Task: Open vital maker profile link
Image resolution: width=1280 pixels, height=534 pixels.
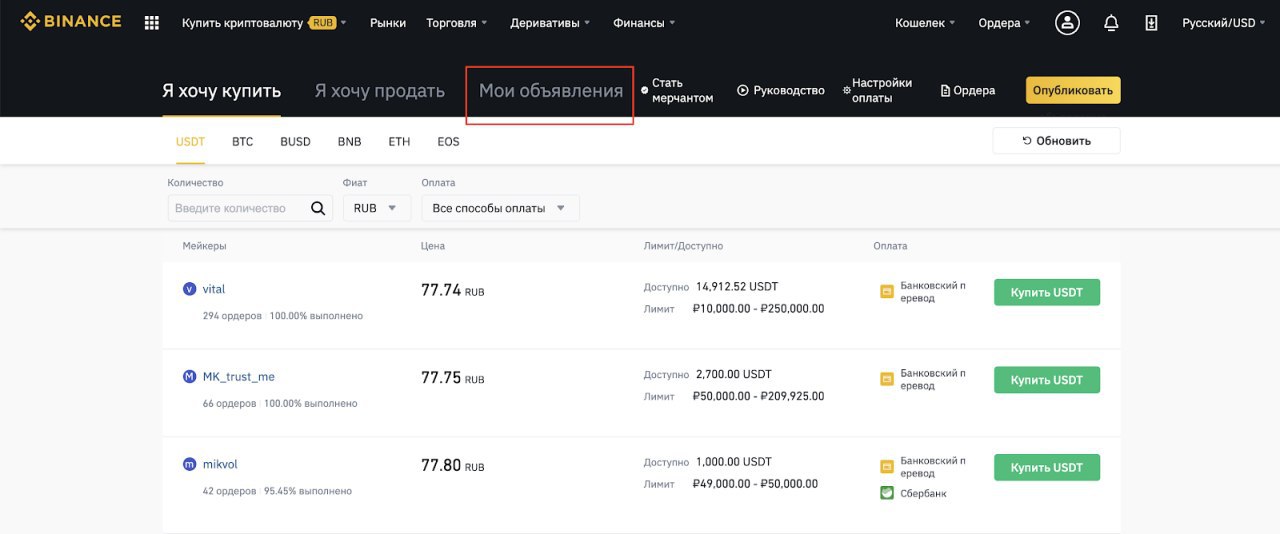Action: 214,289
